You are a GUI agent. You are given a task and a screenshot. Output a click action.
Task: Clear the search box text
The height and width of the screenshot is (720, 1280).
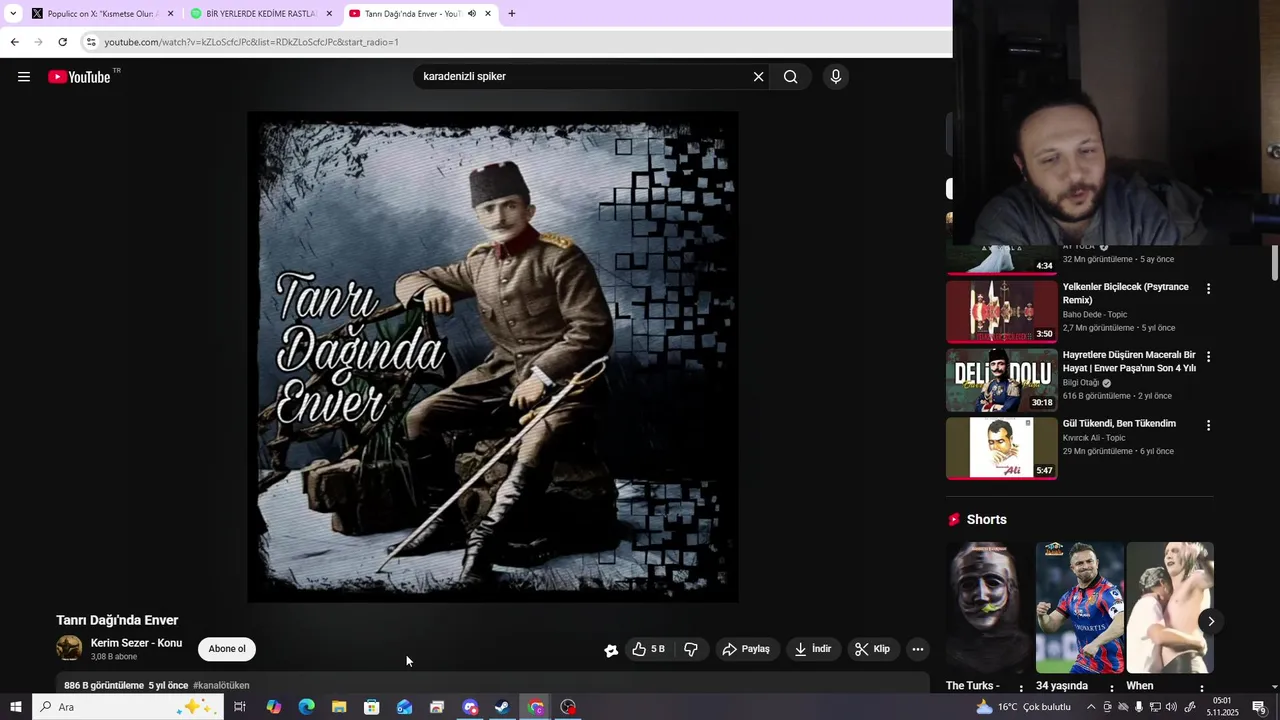pyautogui.click(x=758, y=77)
